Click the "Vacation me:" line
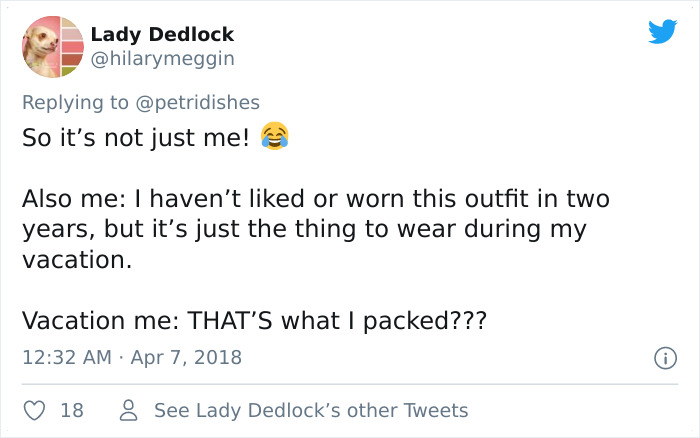 [254, 321]
